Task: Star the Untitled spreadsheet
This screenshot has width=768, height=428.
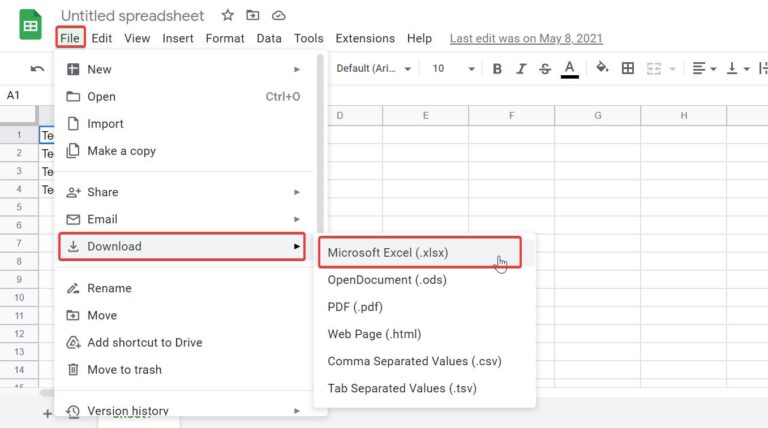Action: click(x=227, y=15)
